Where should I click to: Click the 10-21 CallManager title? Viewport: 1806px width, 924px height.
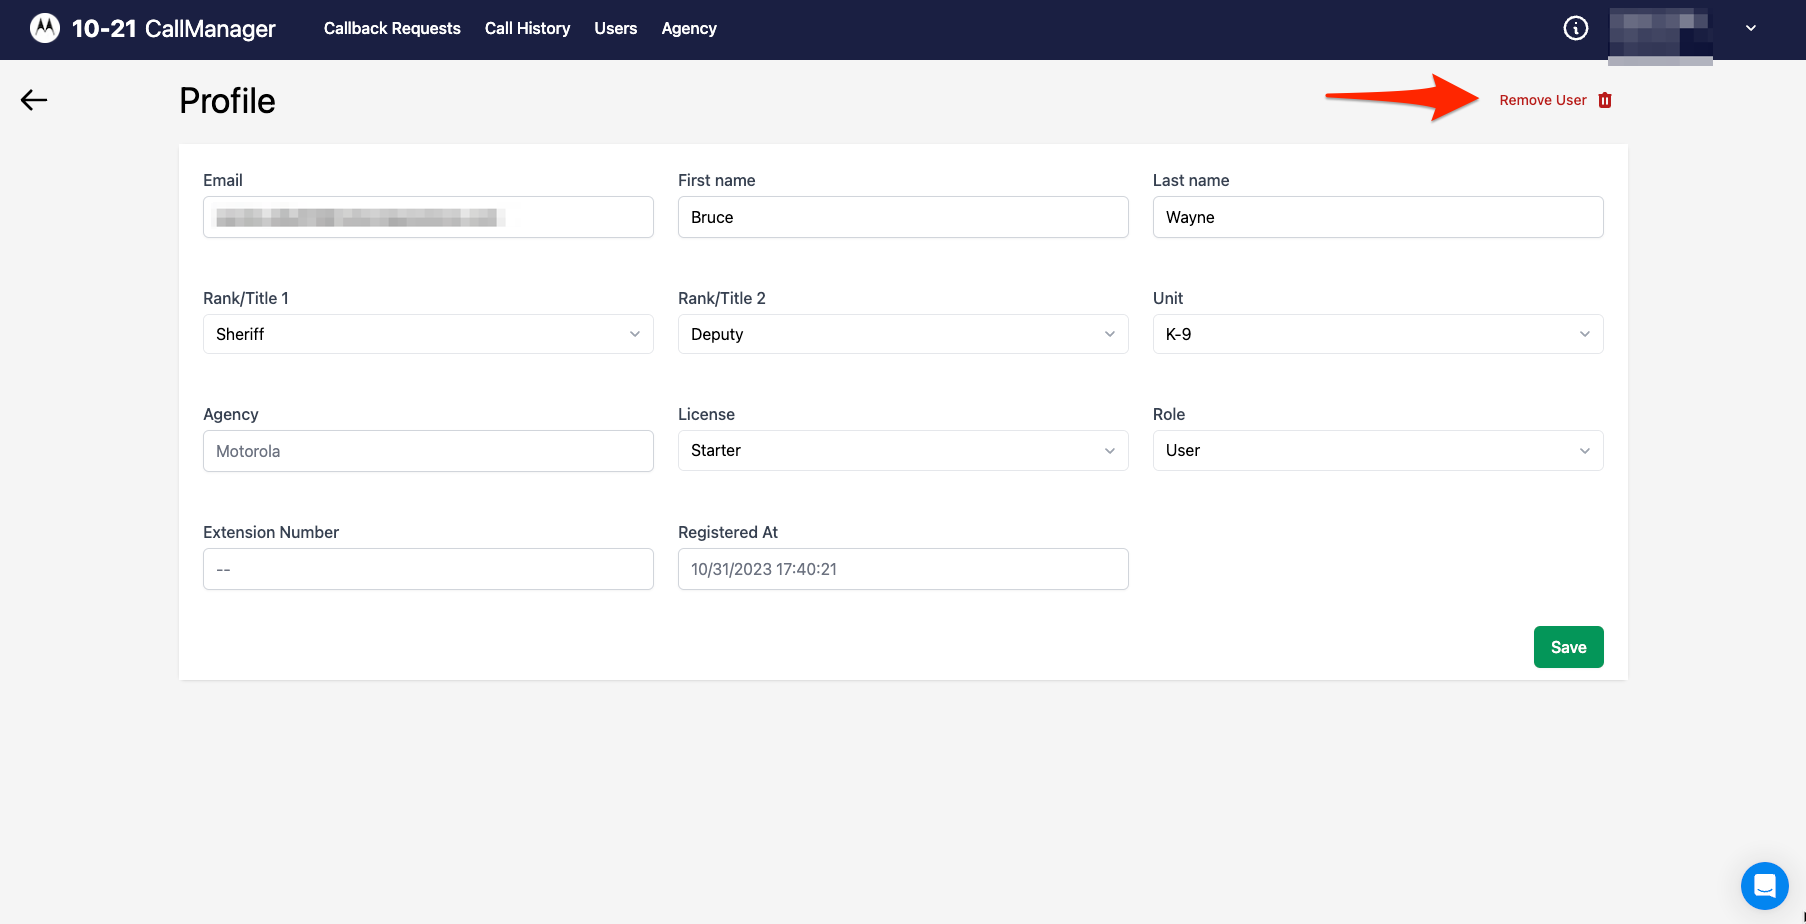[x=173, y=28]
